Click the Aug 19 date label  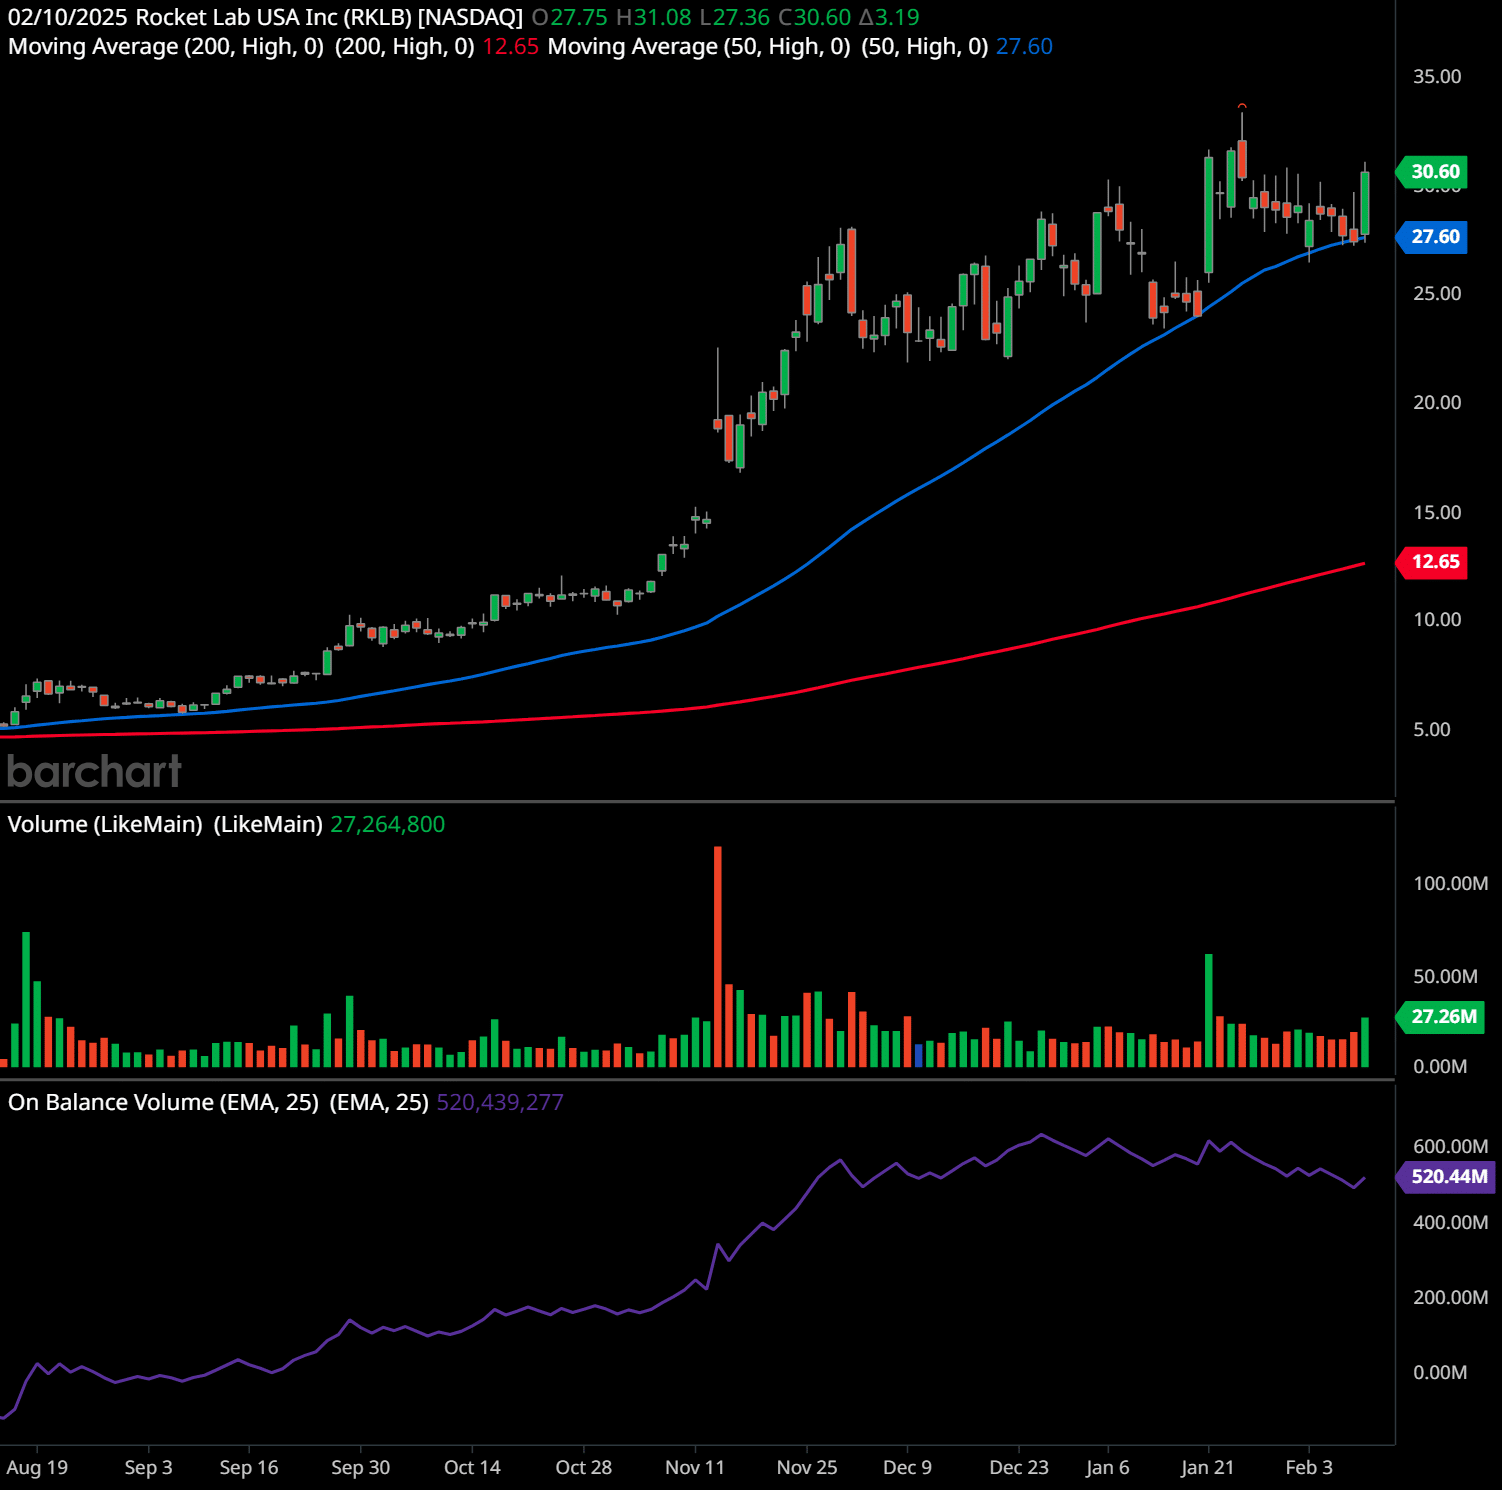coord(37,1467)
